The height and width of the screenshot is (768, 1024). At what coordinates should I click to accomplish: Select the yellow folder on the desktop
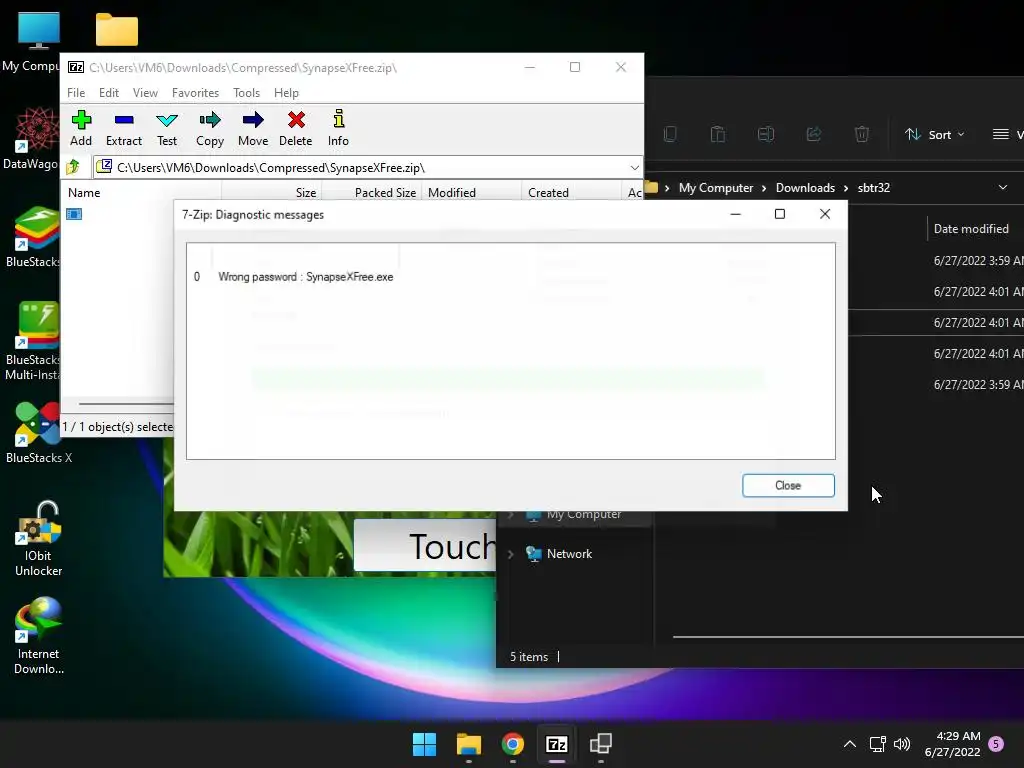tap(117, 30)
